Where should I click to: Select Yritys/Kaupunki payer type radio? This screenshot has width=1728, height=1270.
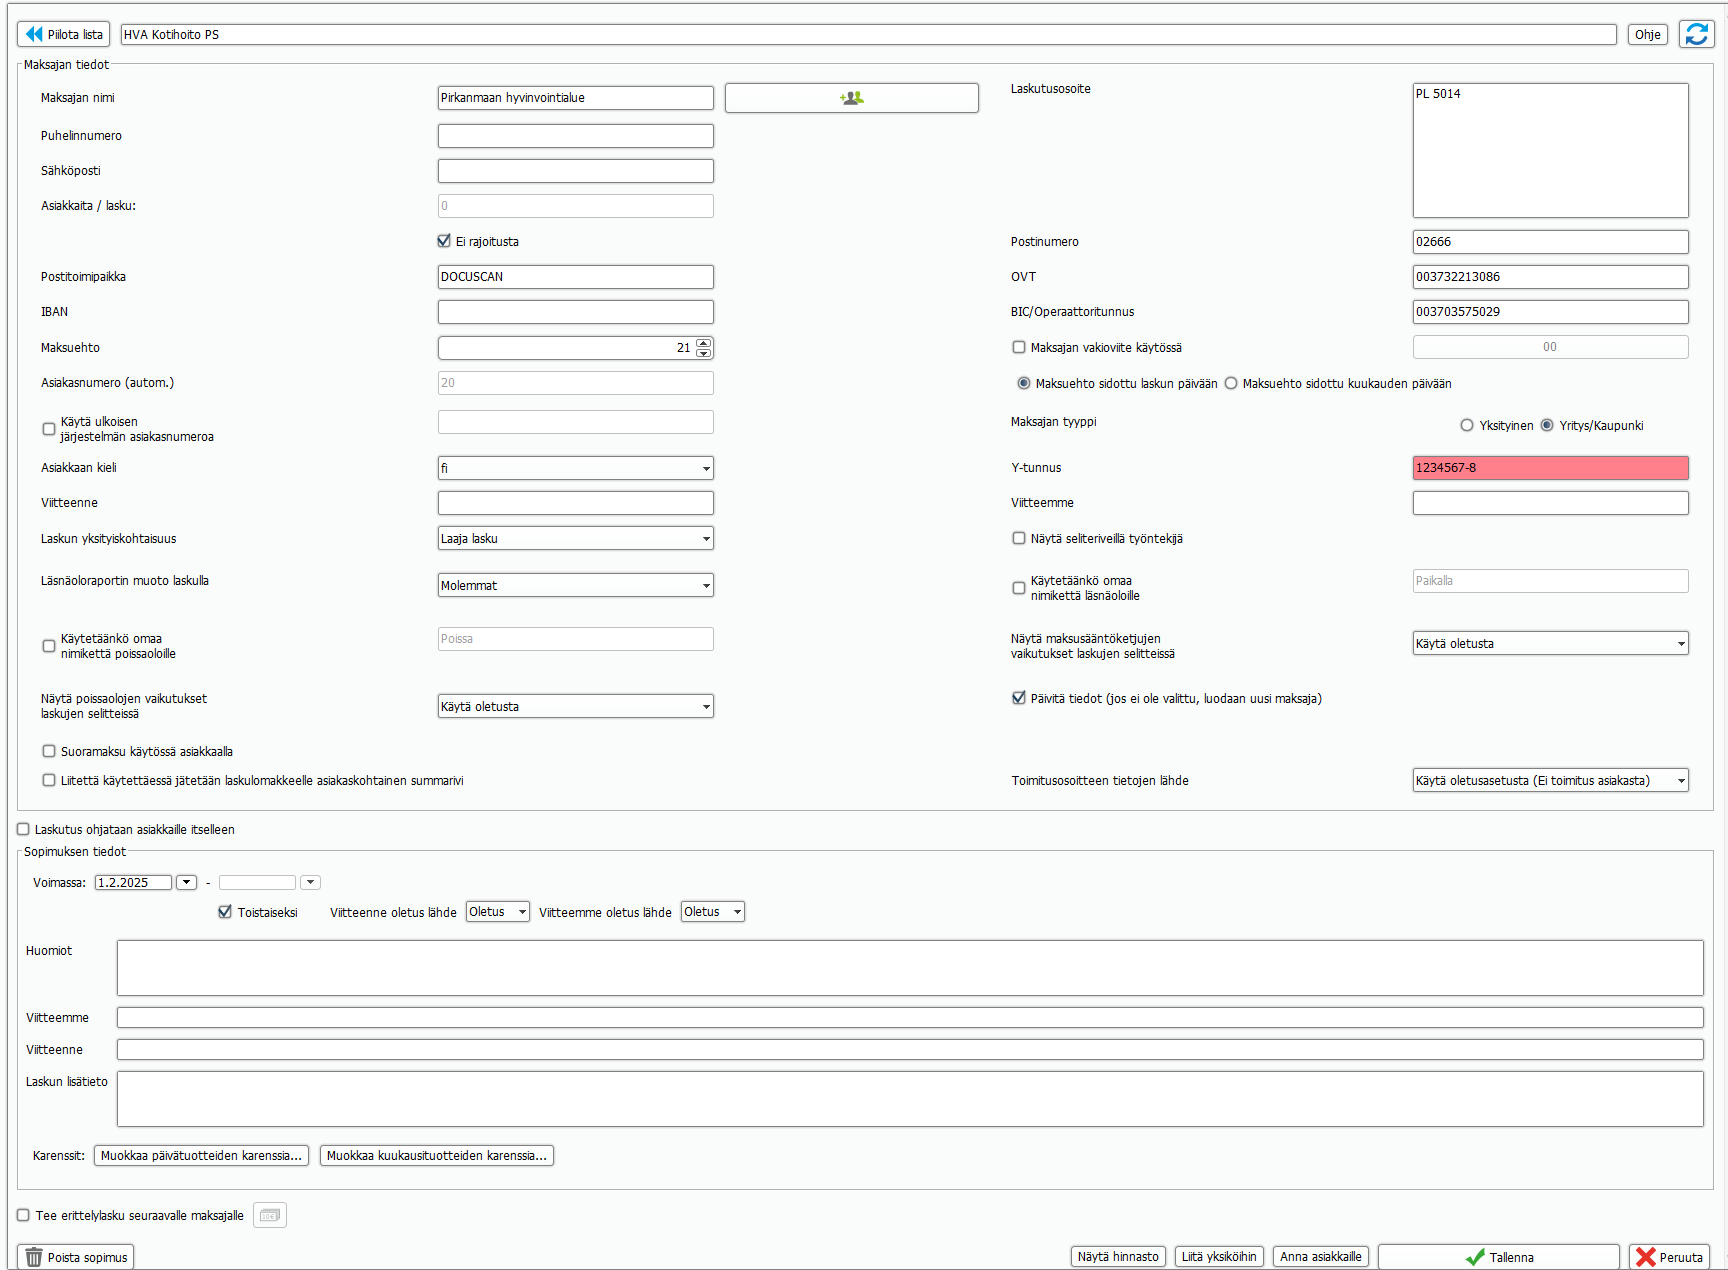click(1547, 425)
